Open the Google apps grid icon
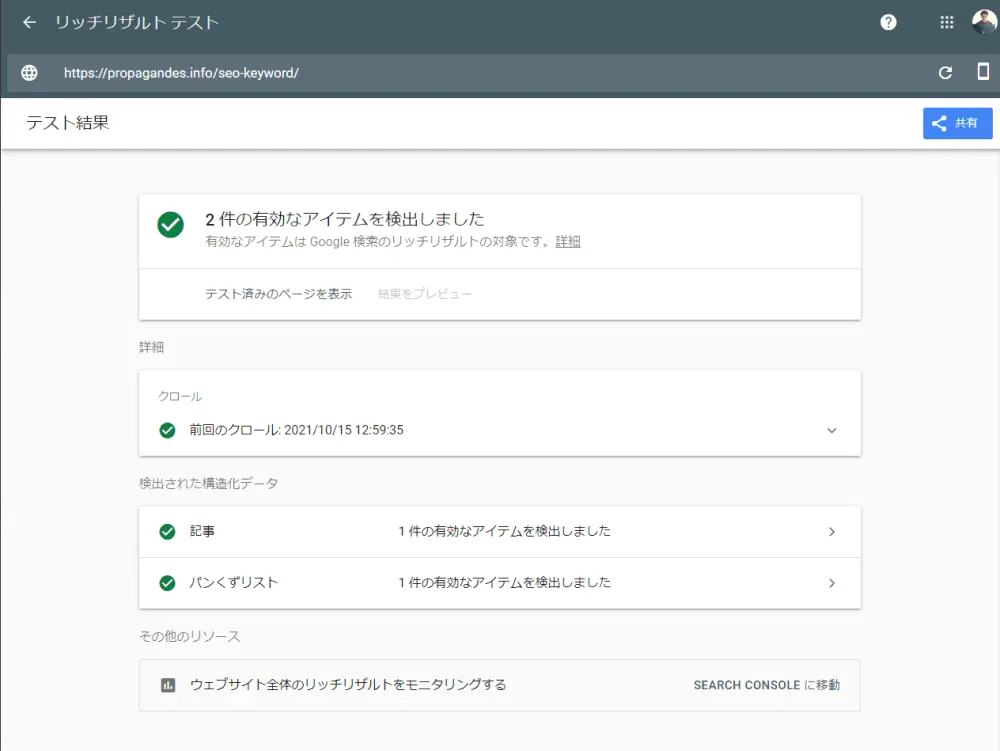 coord(944,22)
